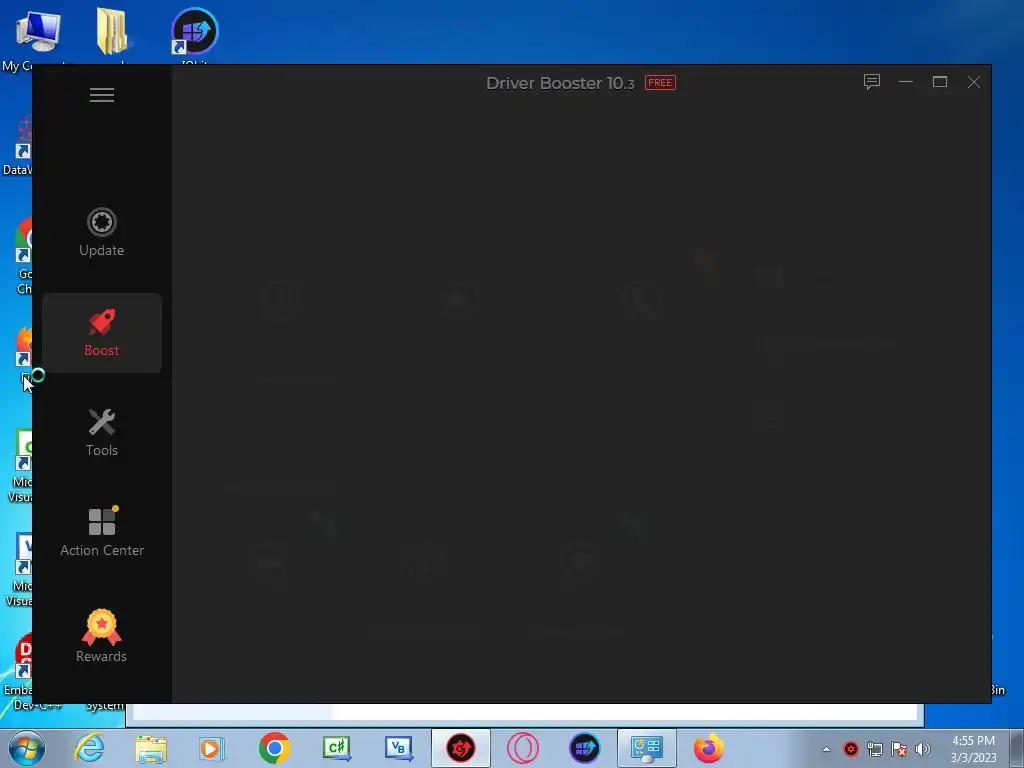Image resolution: width=1024 pixels, height=768 pixels.
Task: Go to Action Center
Action: tap(102, 532)
